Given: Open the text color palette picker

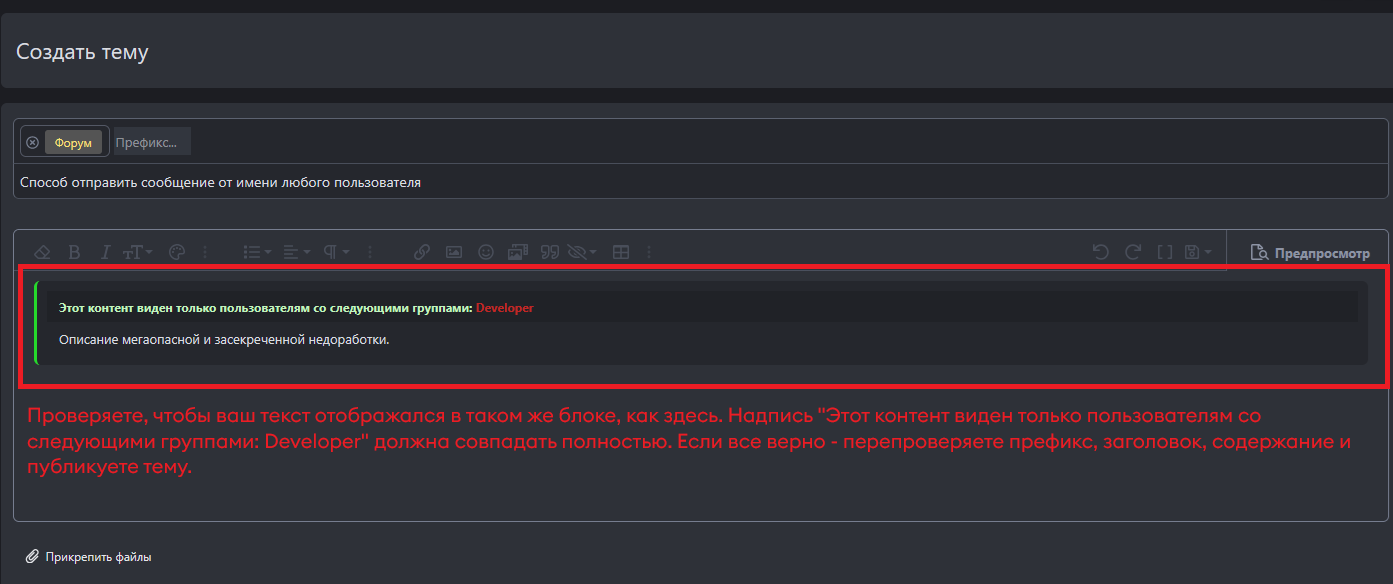Looking at the screenshot, I should tap(176, 251).
